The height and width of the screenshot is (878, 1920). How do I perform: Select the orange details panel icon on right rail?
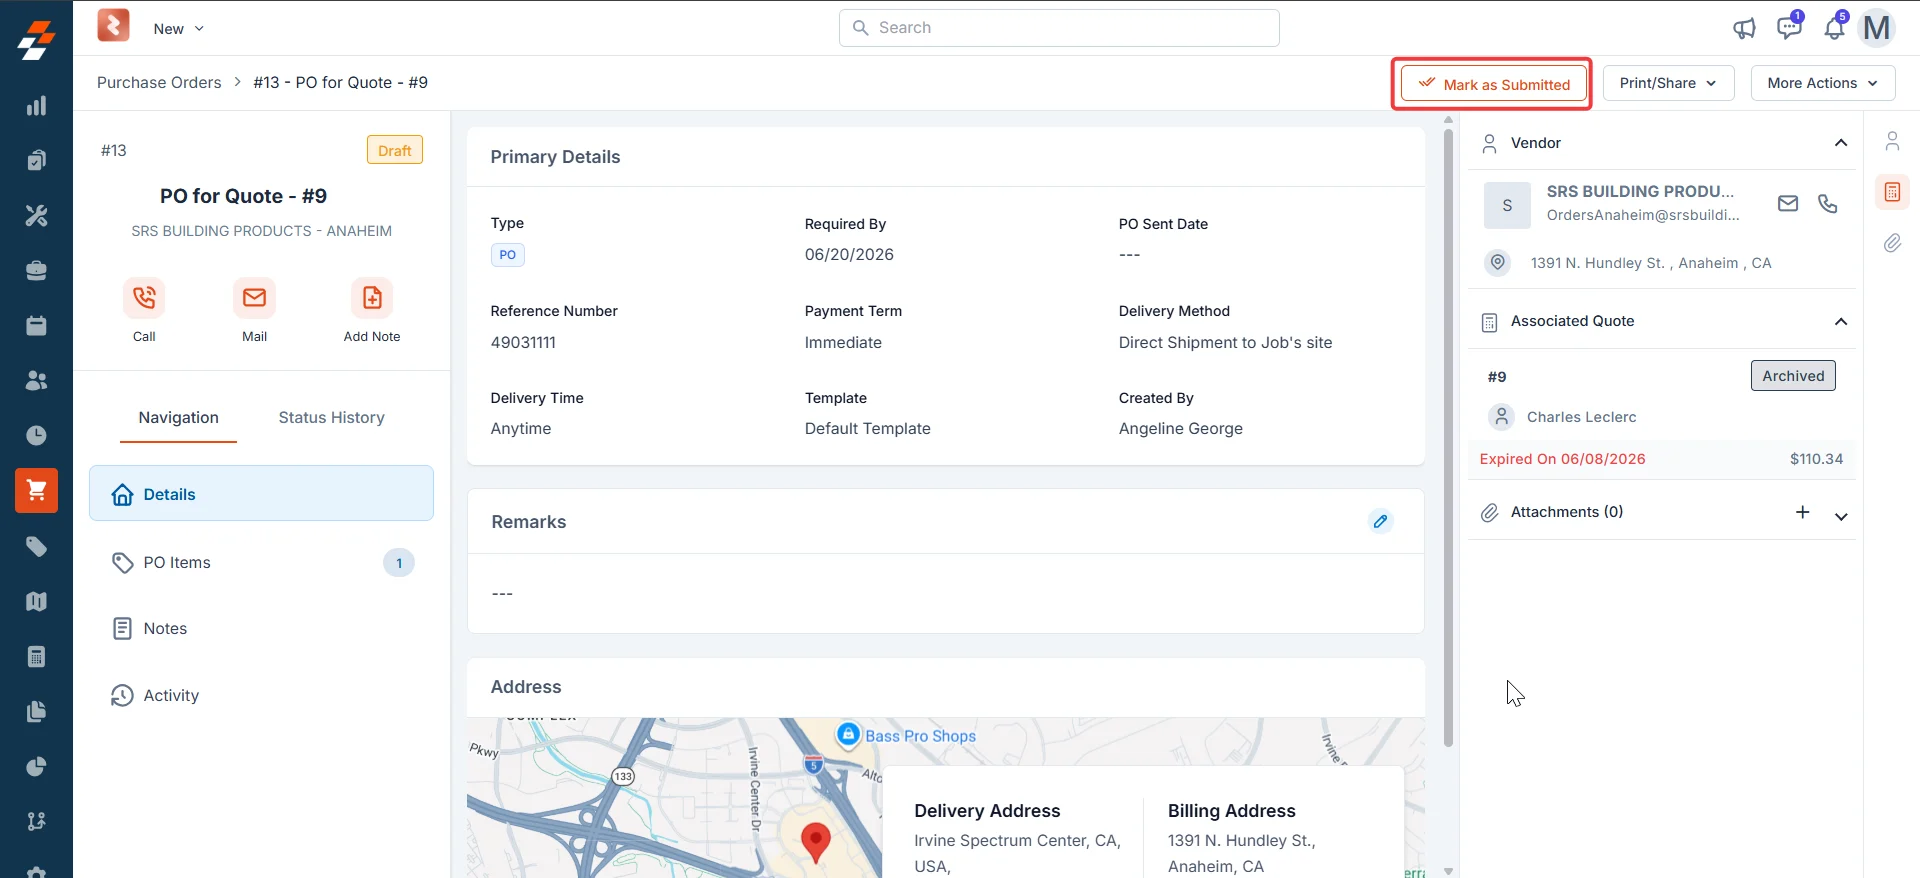pos(1892,192)
